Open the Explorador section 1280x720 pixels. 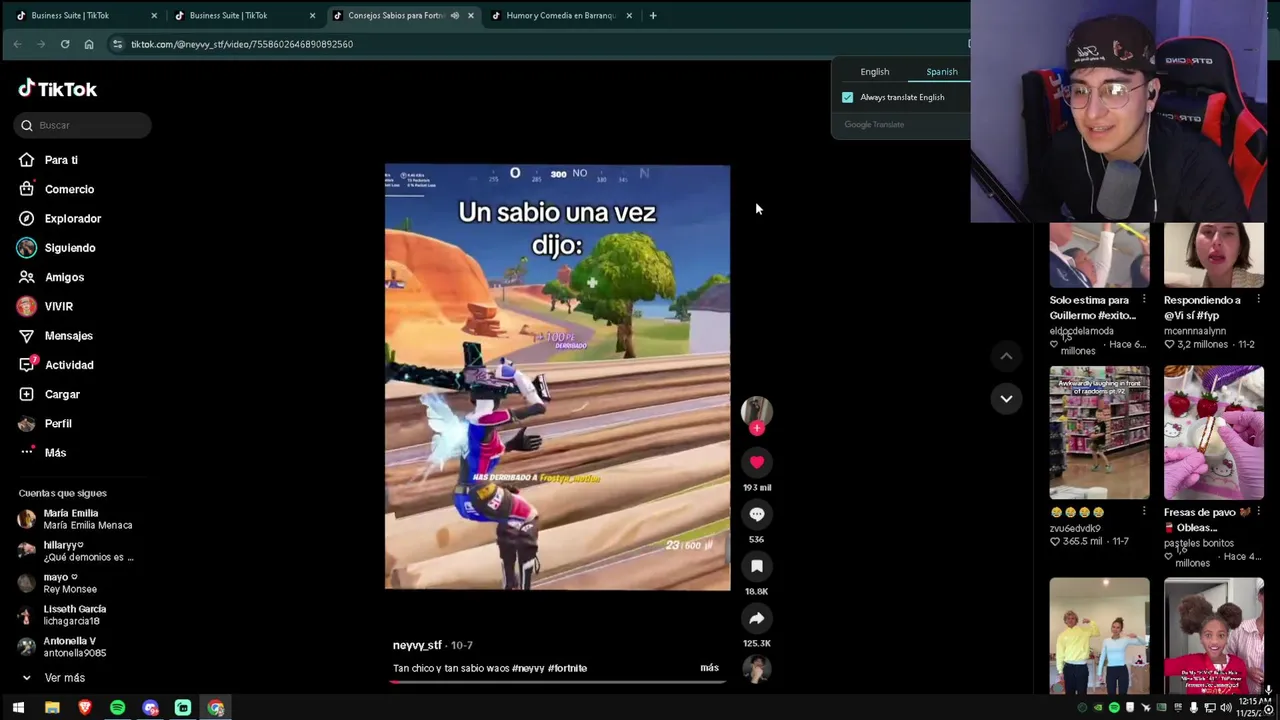click(x=59, y=218)
